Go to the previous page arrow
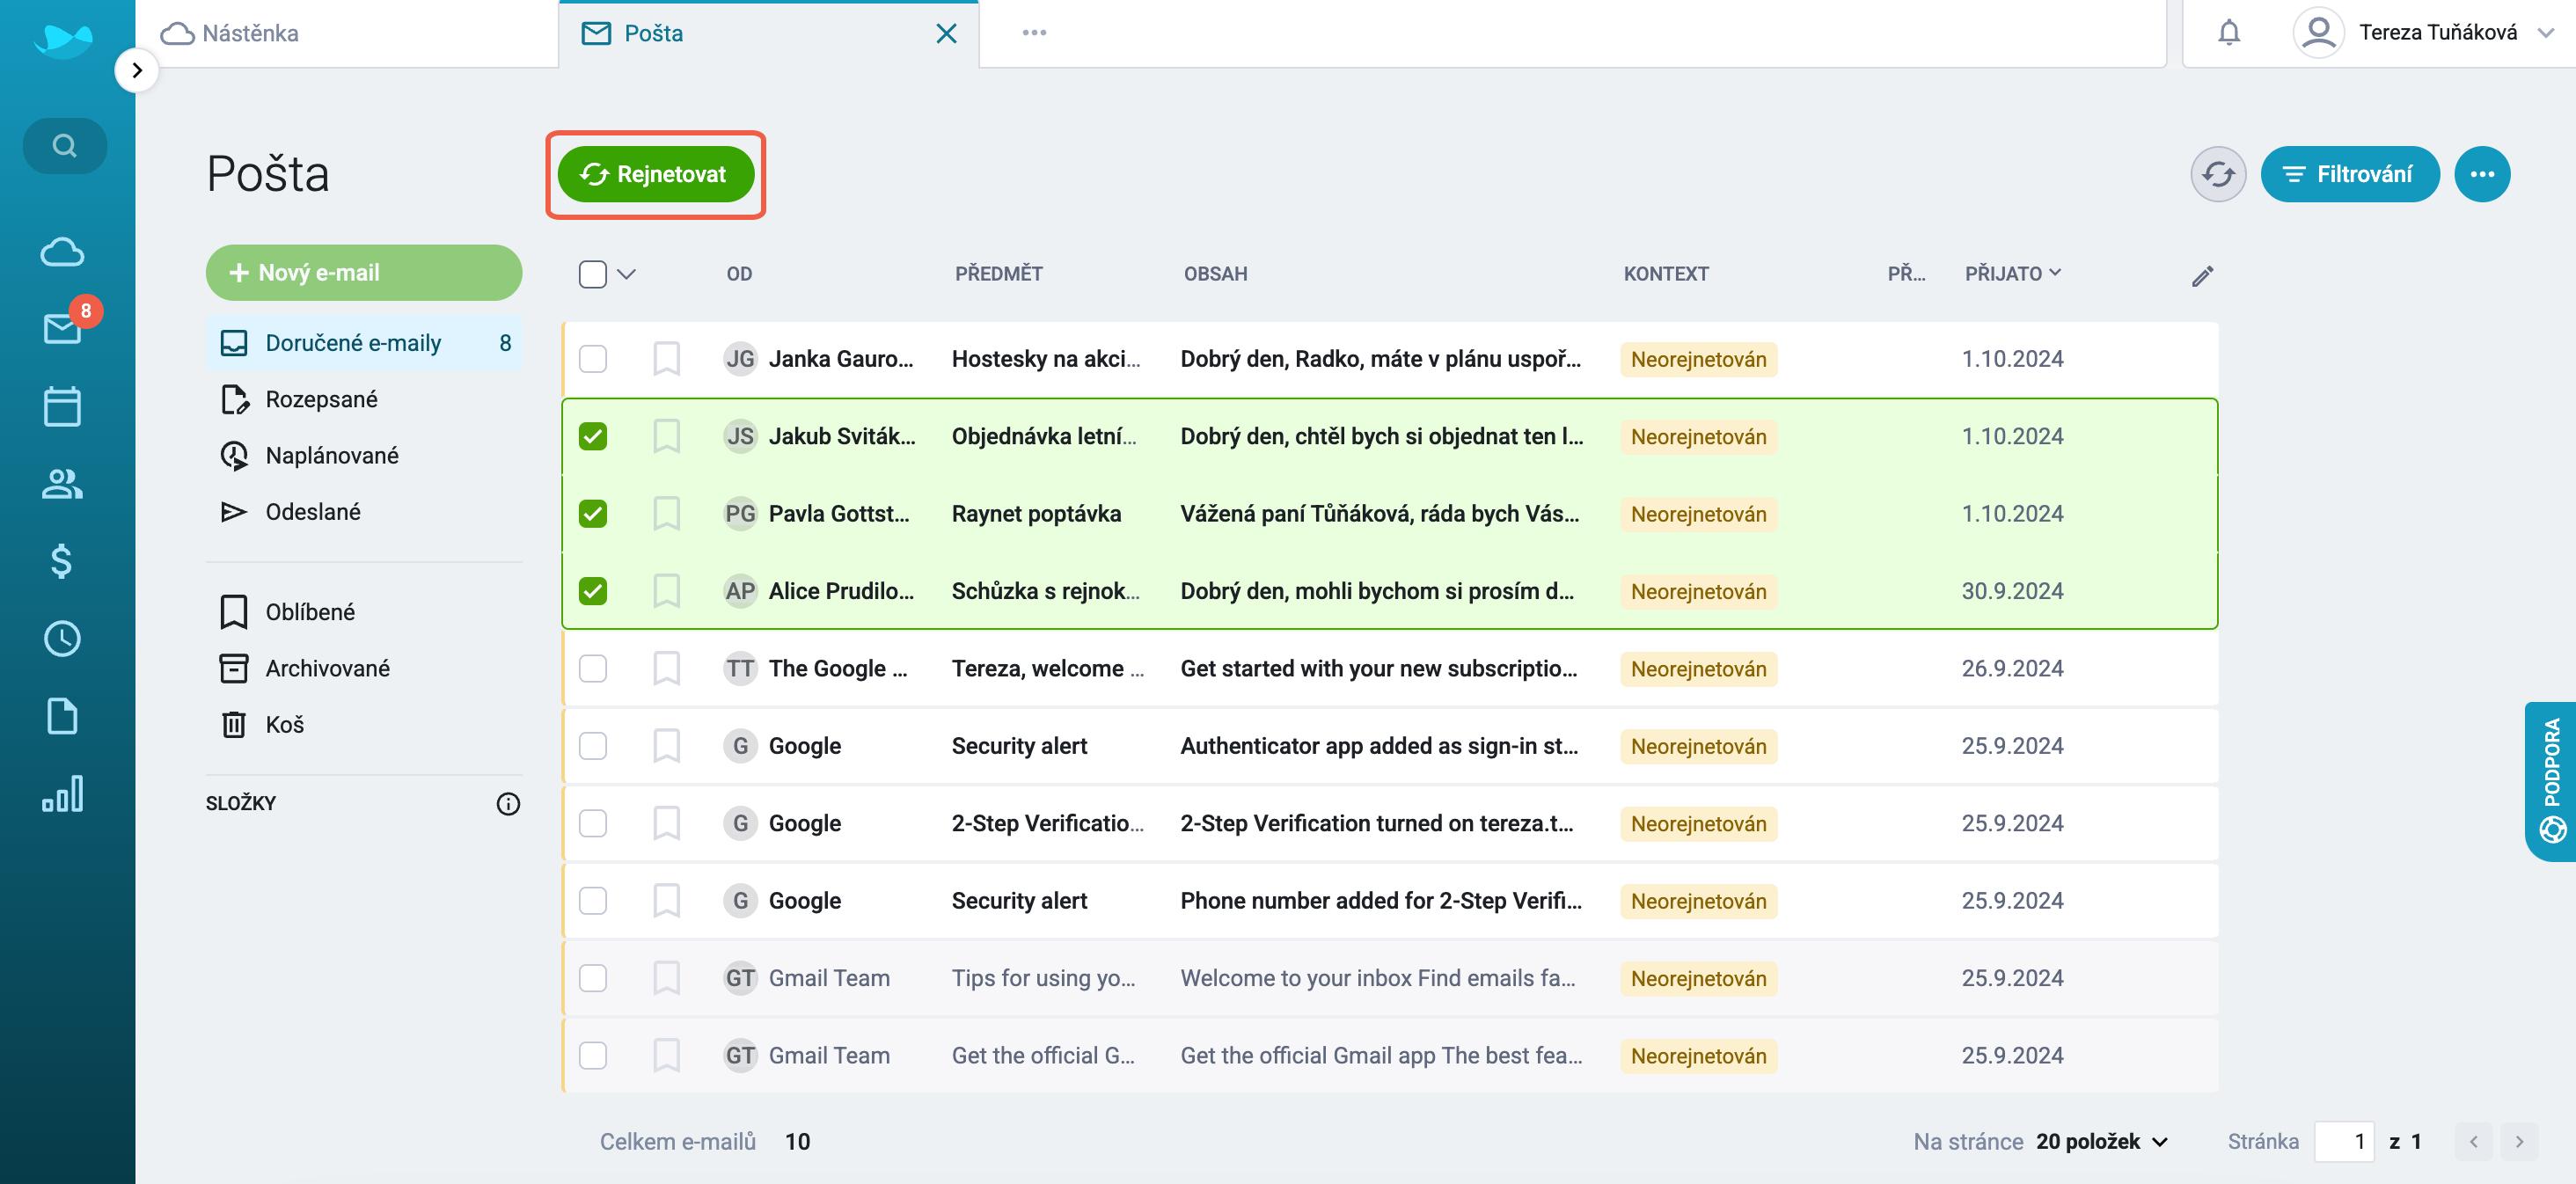Image resolution: width=2576 pixels, height=1184 pixels. 2473,1142
